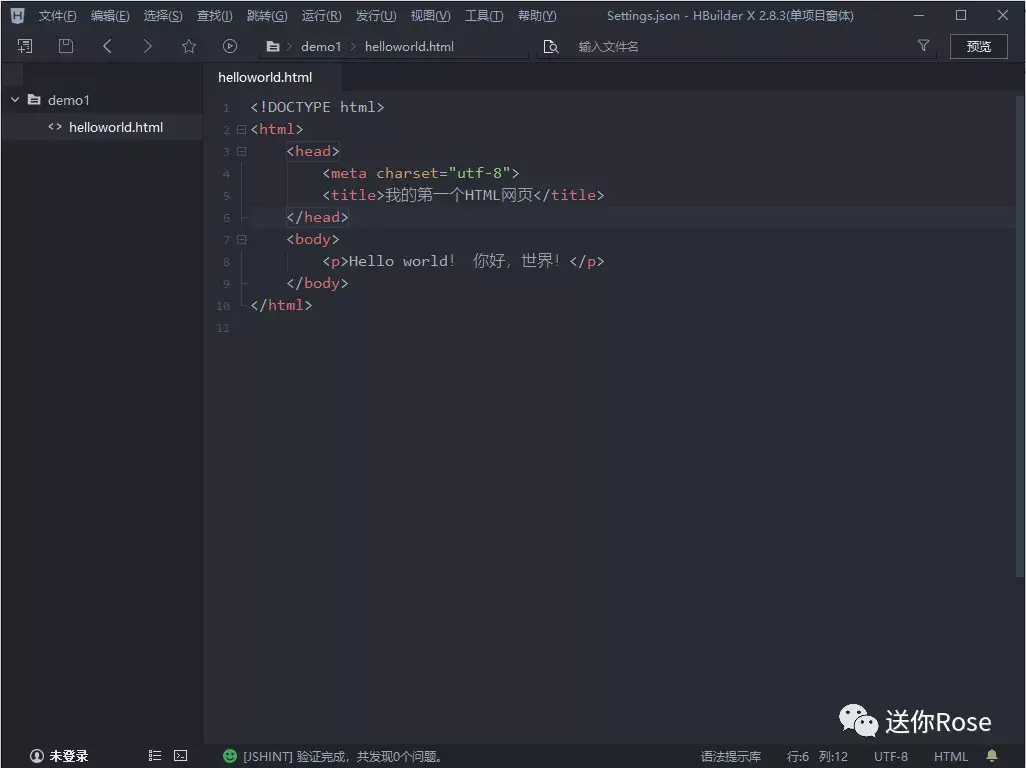Open the terminal icon in status bar

pos(180,756)
